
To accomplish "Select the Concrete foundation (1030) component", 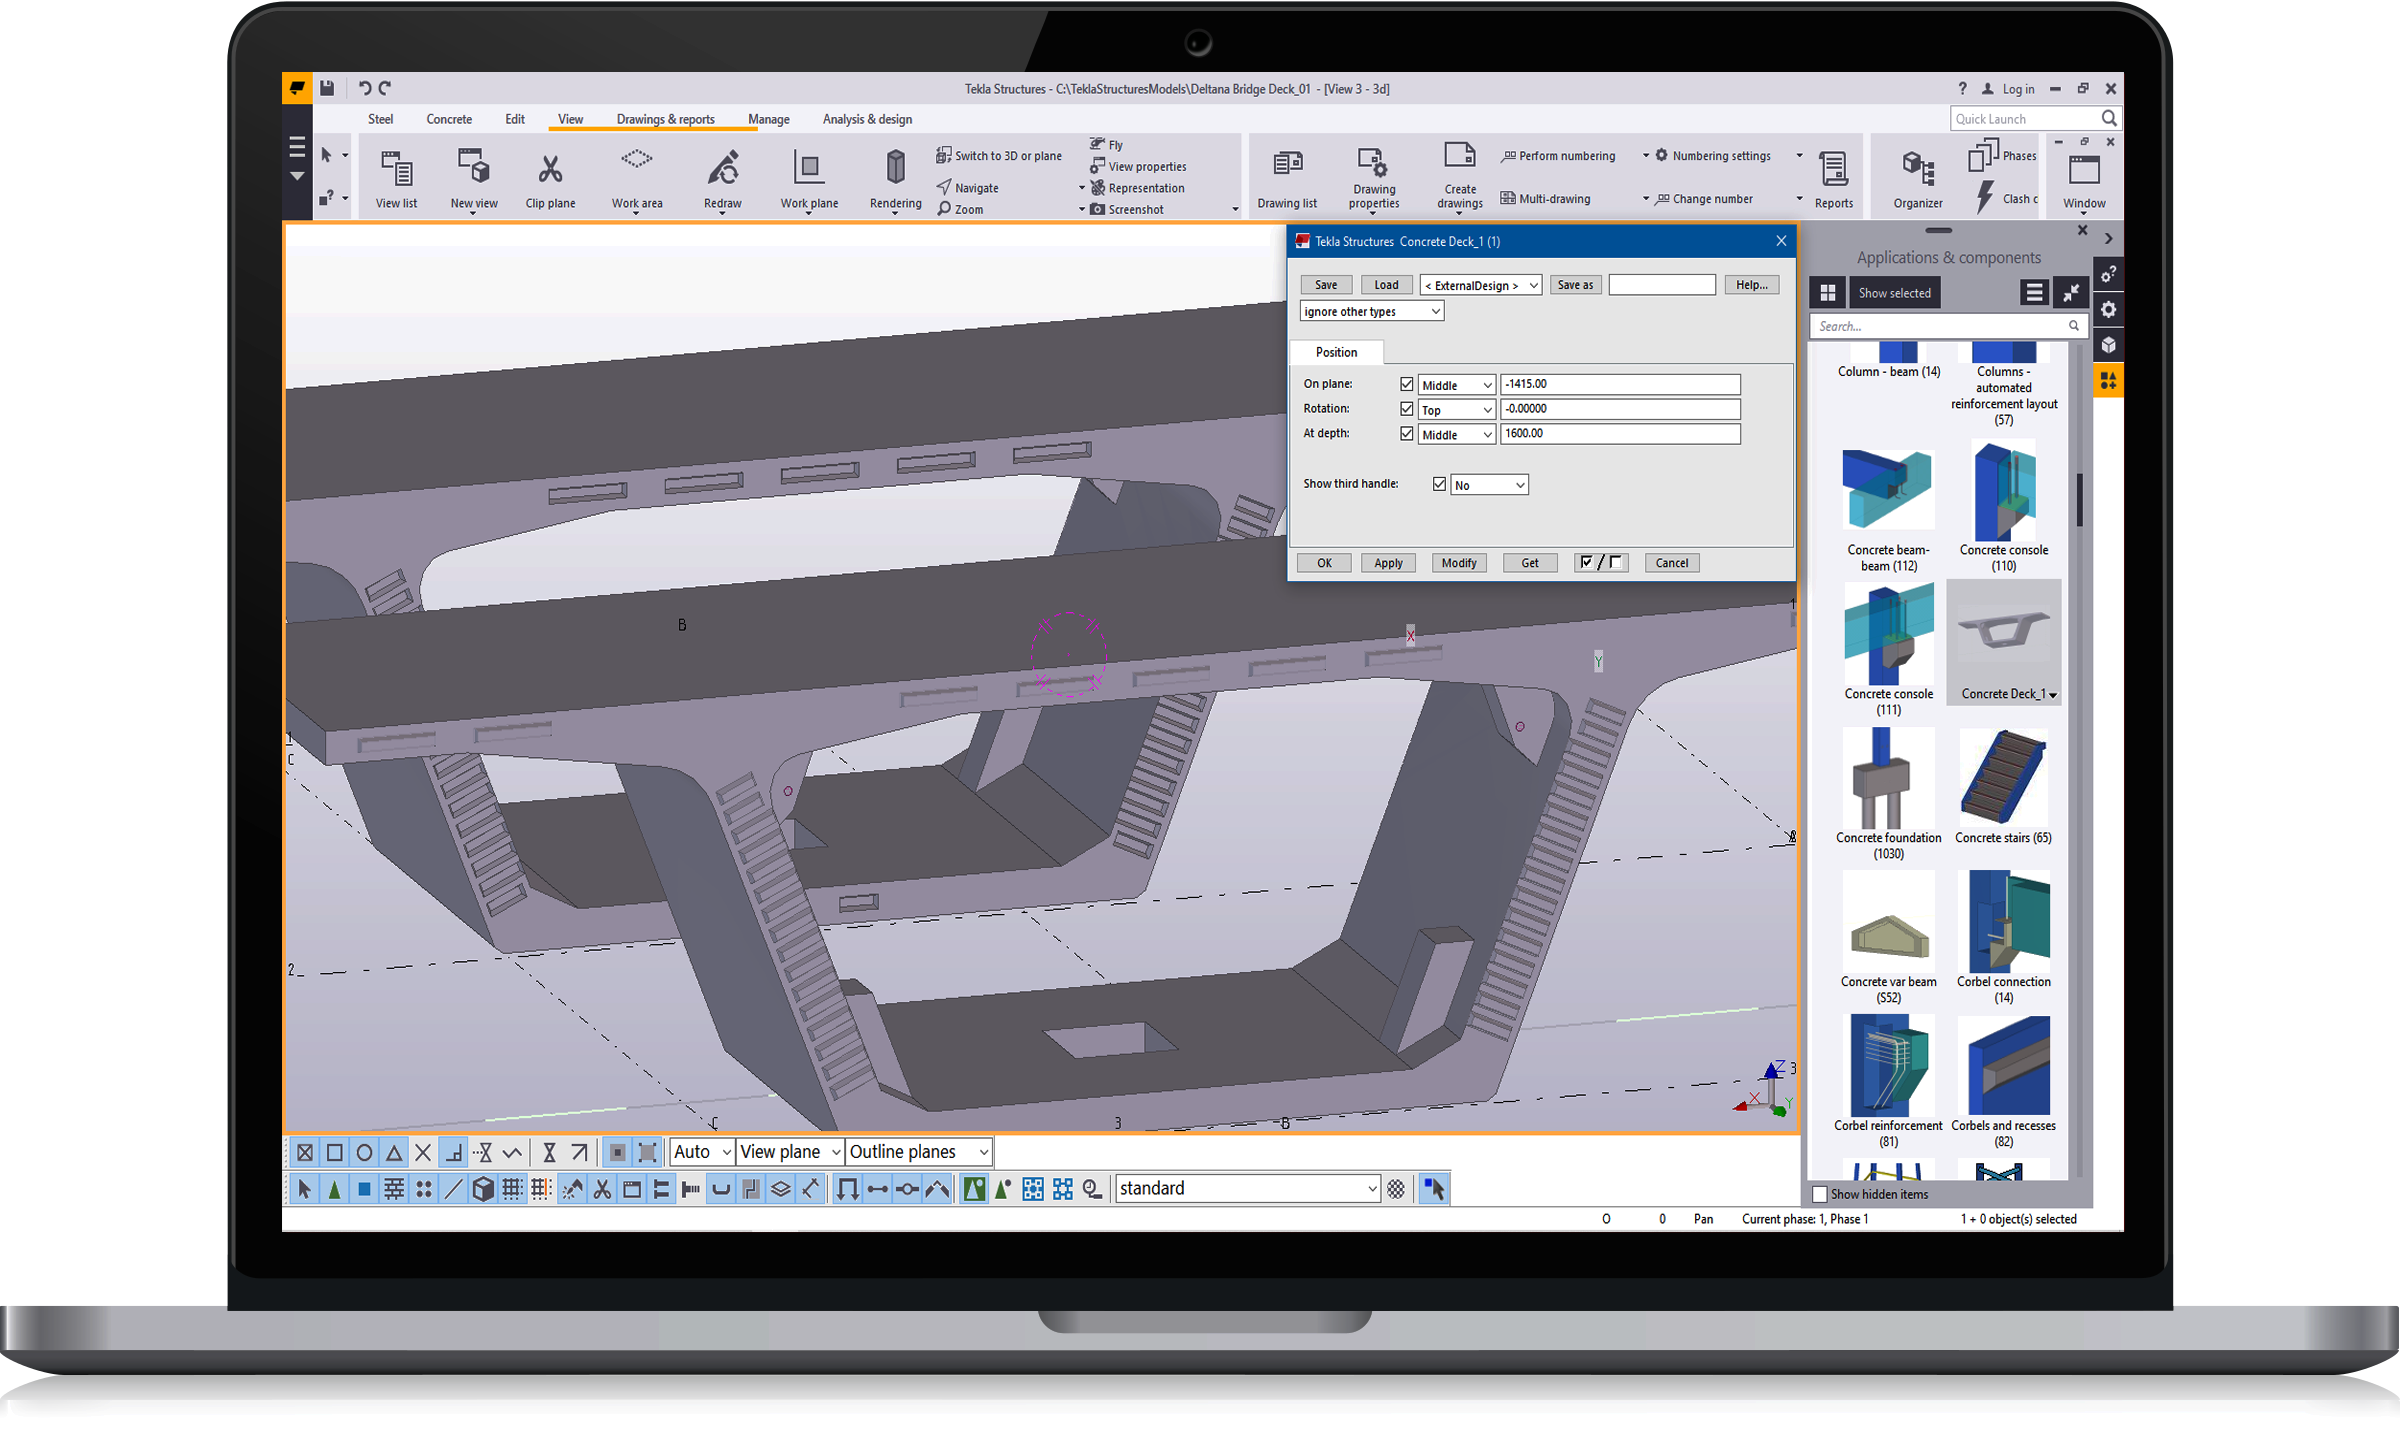I will (1888, 795).
